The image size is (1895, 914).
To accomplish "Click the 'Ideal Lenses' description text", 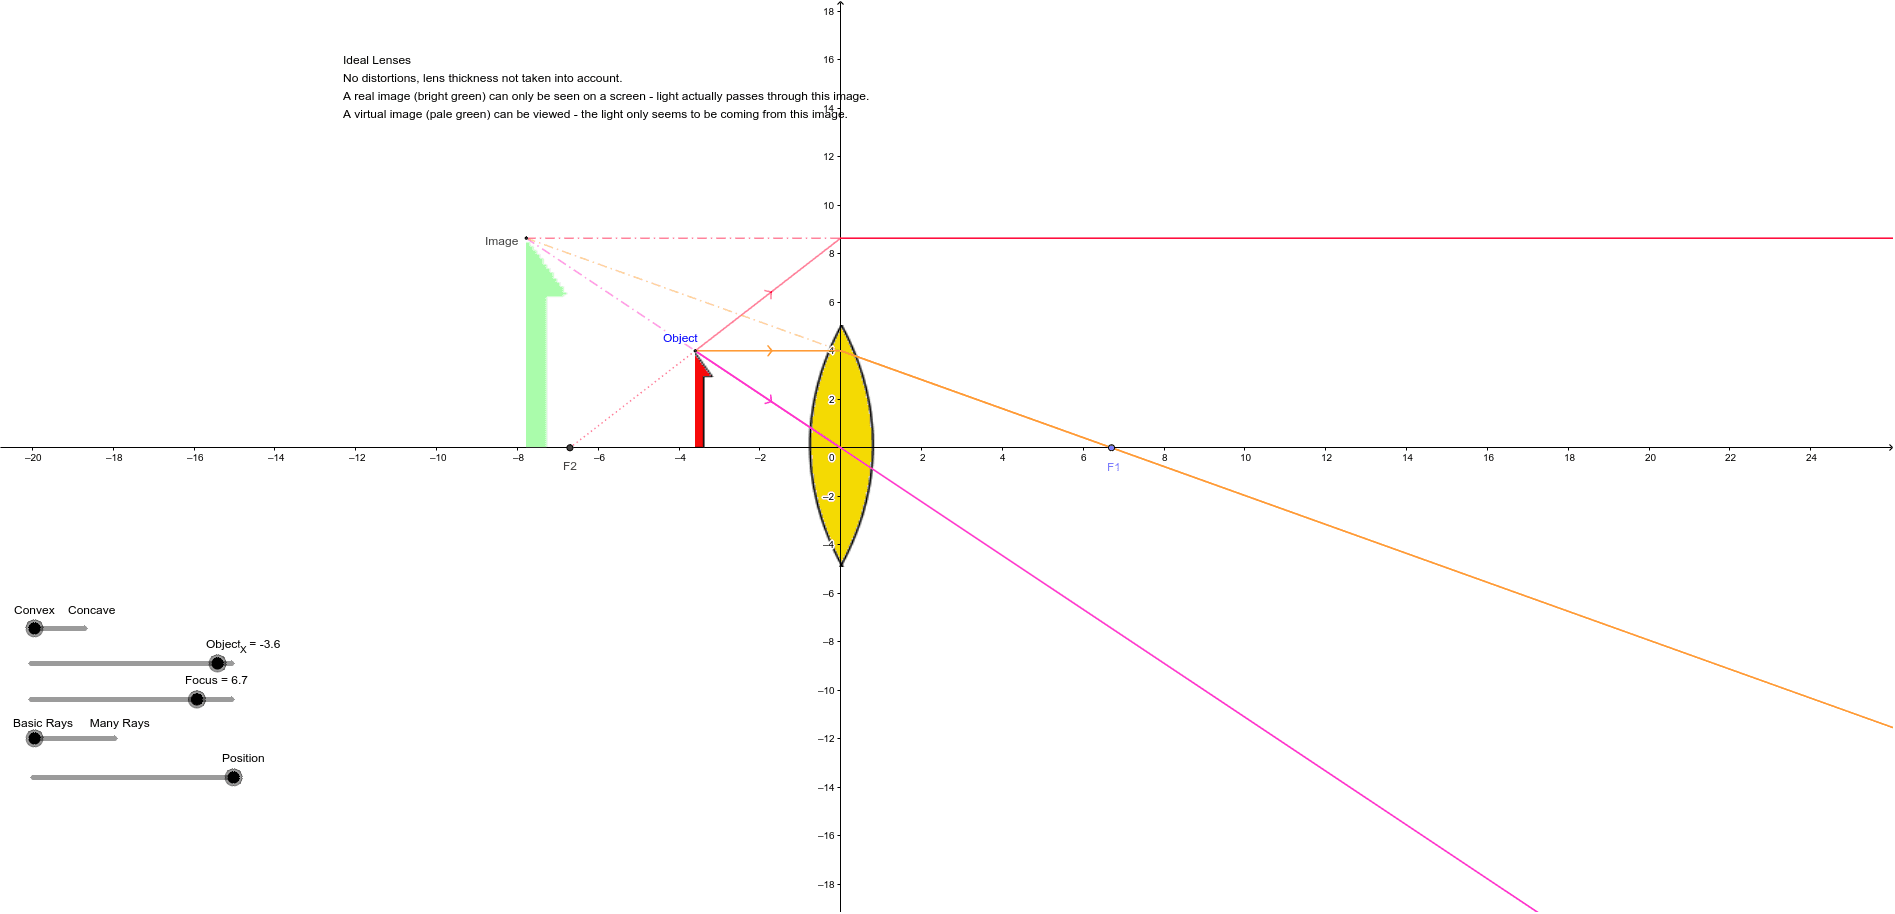I will 377,60.
